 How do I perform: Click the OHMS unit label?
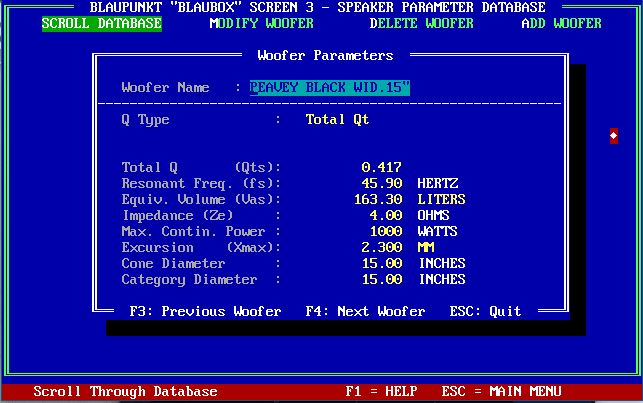433,215
